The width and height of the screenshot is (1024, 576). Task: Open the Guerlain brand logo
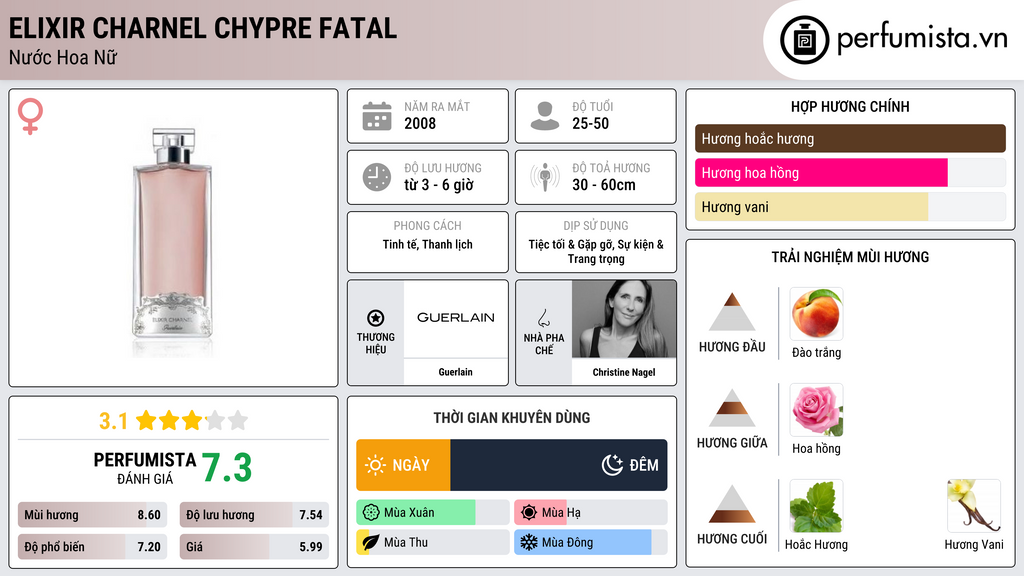[456, 318]
